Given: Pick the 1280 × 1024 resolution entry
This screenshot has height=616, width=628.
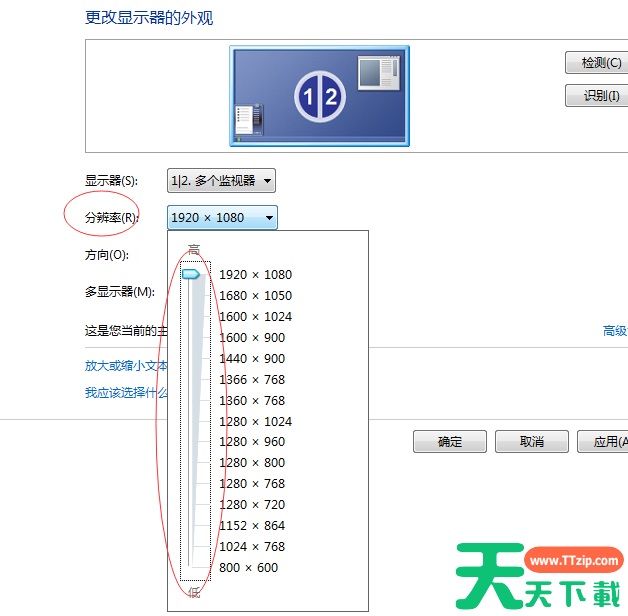Looking at the screenshot, I should (x=255, y=422).
